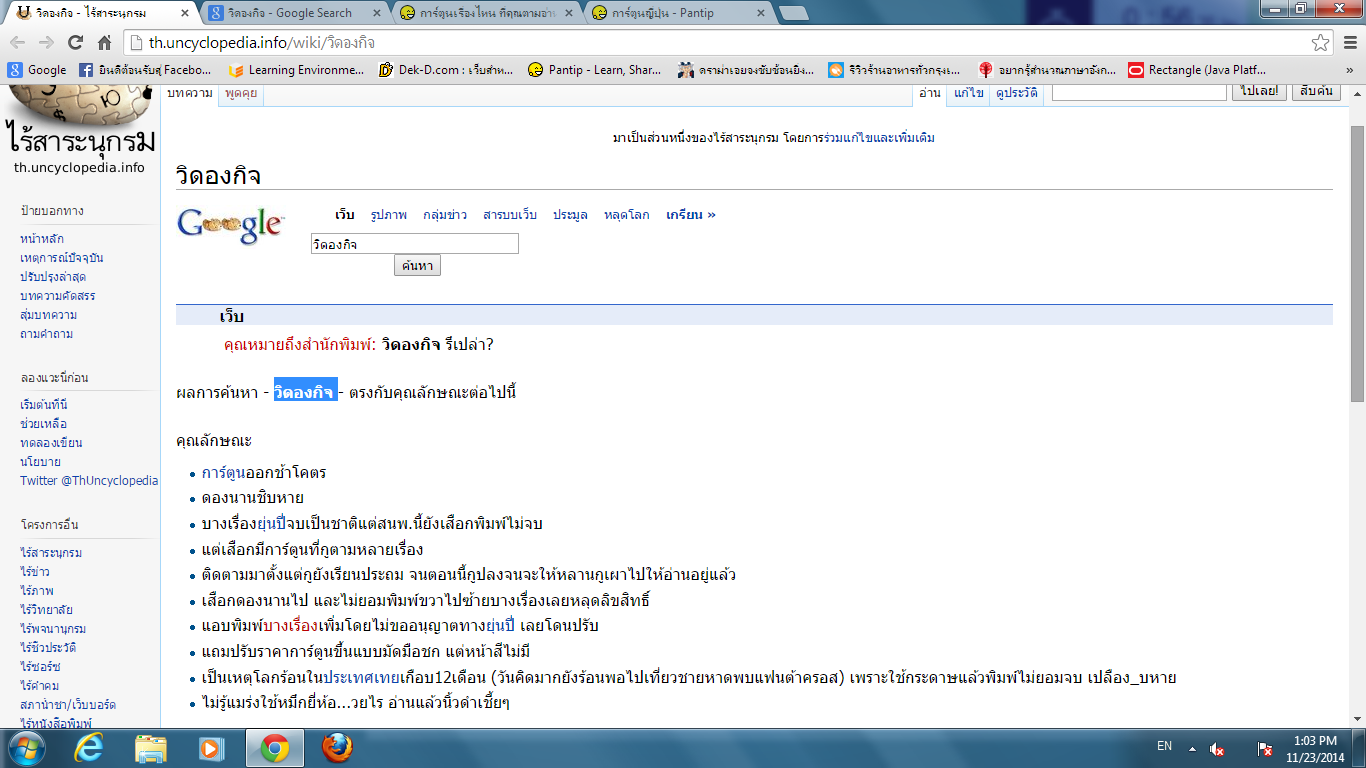1366x768 pixels.
Task: Open the แก้ไข edit tab
Action: point(968,93)
